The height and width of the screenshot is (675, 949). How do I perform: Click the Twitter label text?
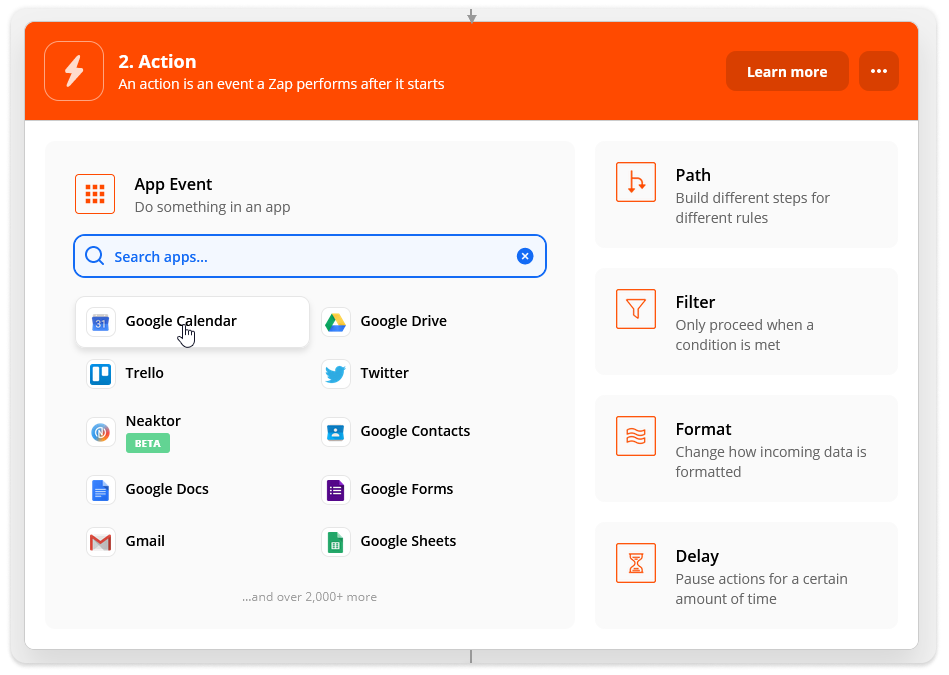click(x=384, y=373)
